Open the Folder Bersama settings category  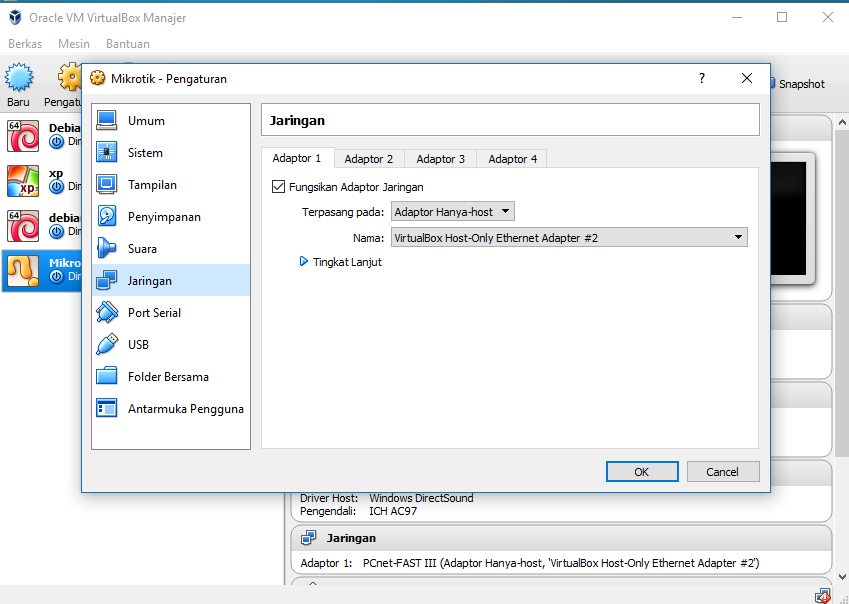click(171, 376)
